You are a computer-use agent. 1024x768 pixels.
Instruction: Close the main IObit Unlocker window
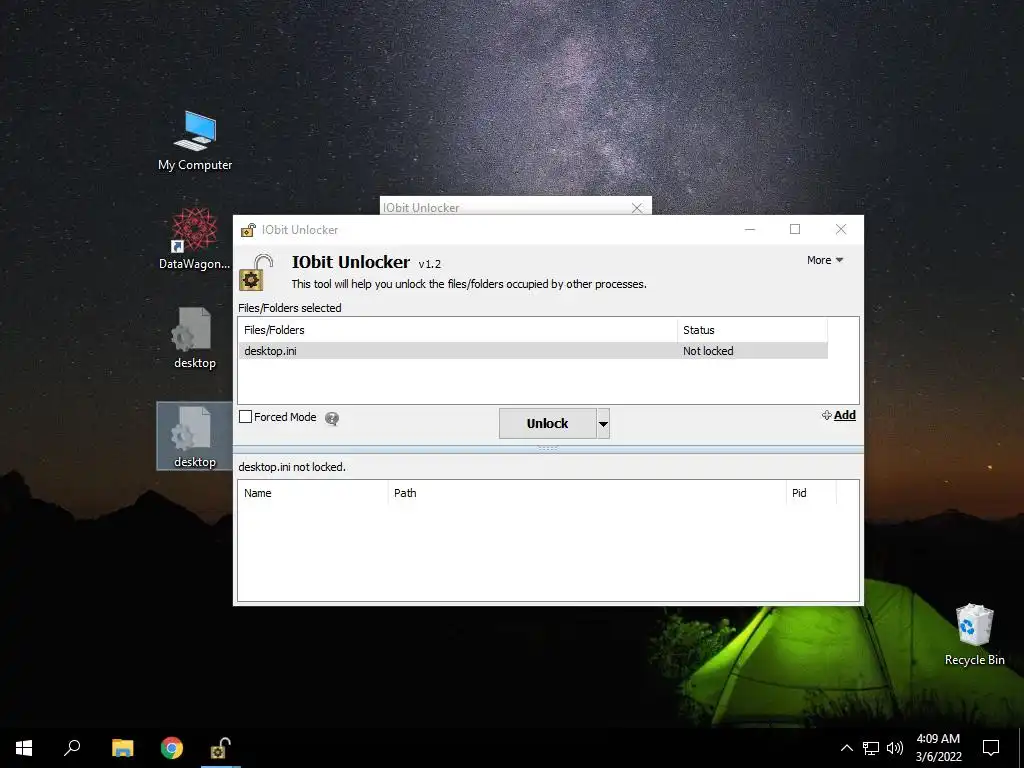(x=840, y=229)
